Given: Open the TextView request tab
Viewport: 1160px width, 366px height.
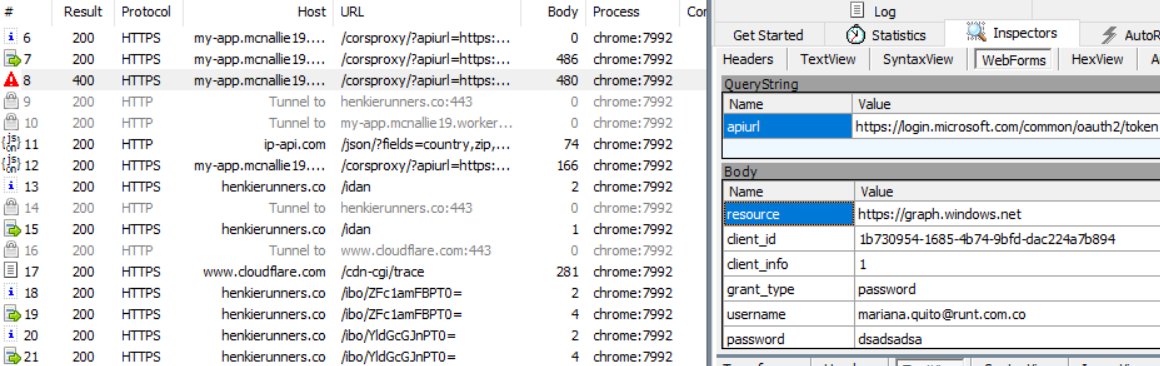Looking at the screenshot, I should (x=827, y=59).
